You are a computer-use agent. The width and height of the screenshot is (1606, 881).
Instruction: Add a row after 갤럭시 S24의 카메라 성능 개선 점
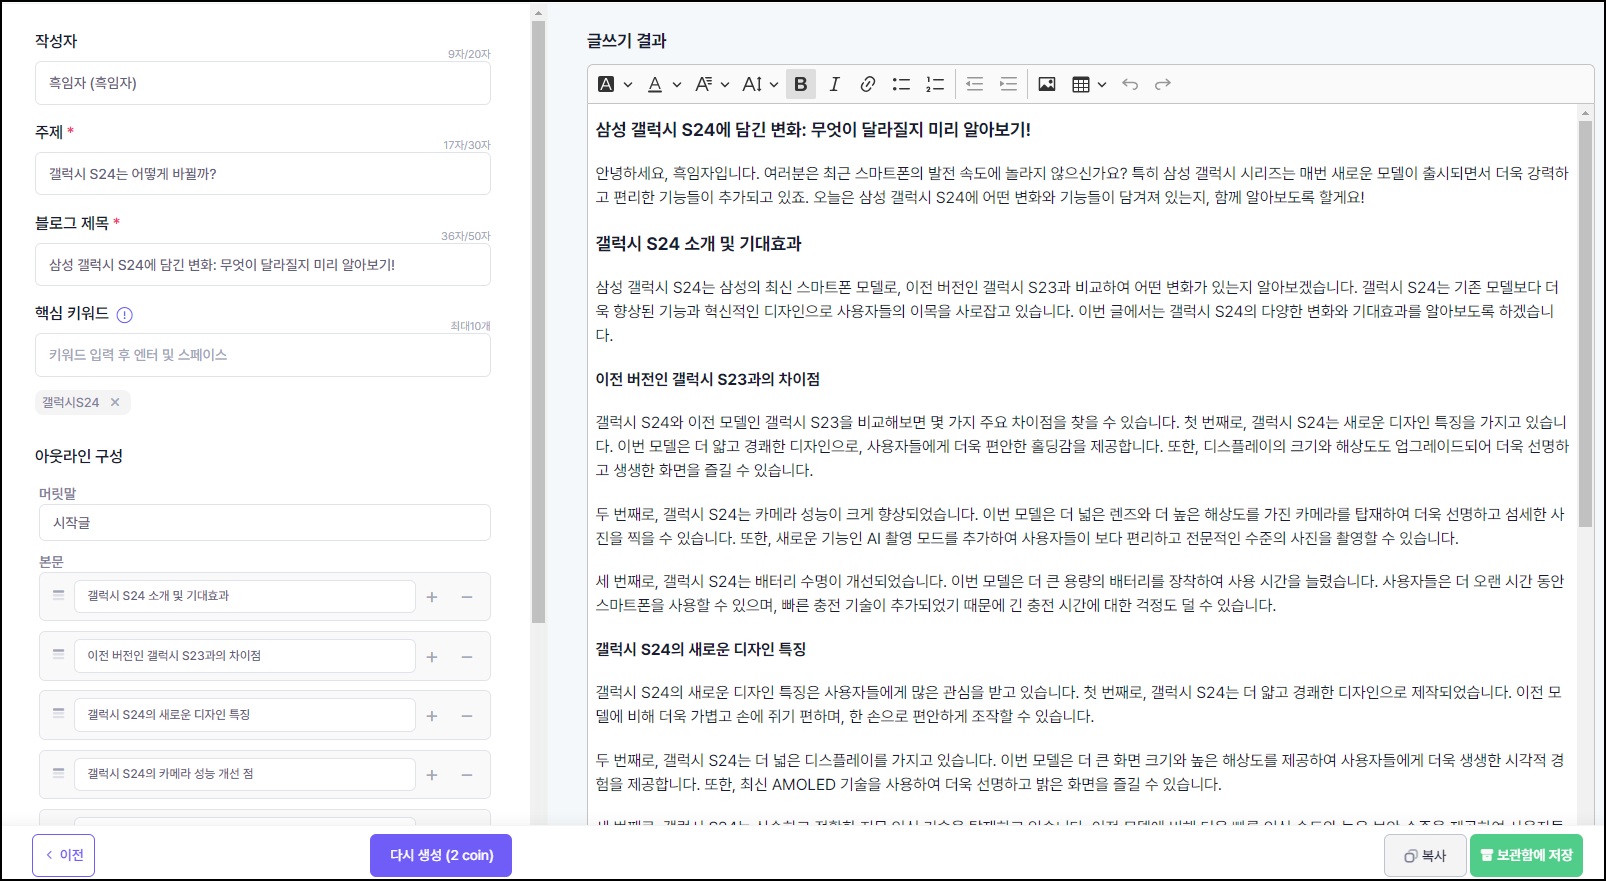(x=432, y=775)
